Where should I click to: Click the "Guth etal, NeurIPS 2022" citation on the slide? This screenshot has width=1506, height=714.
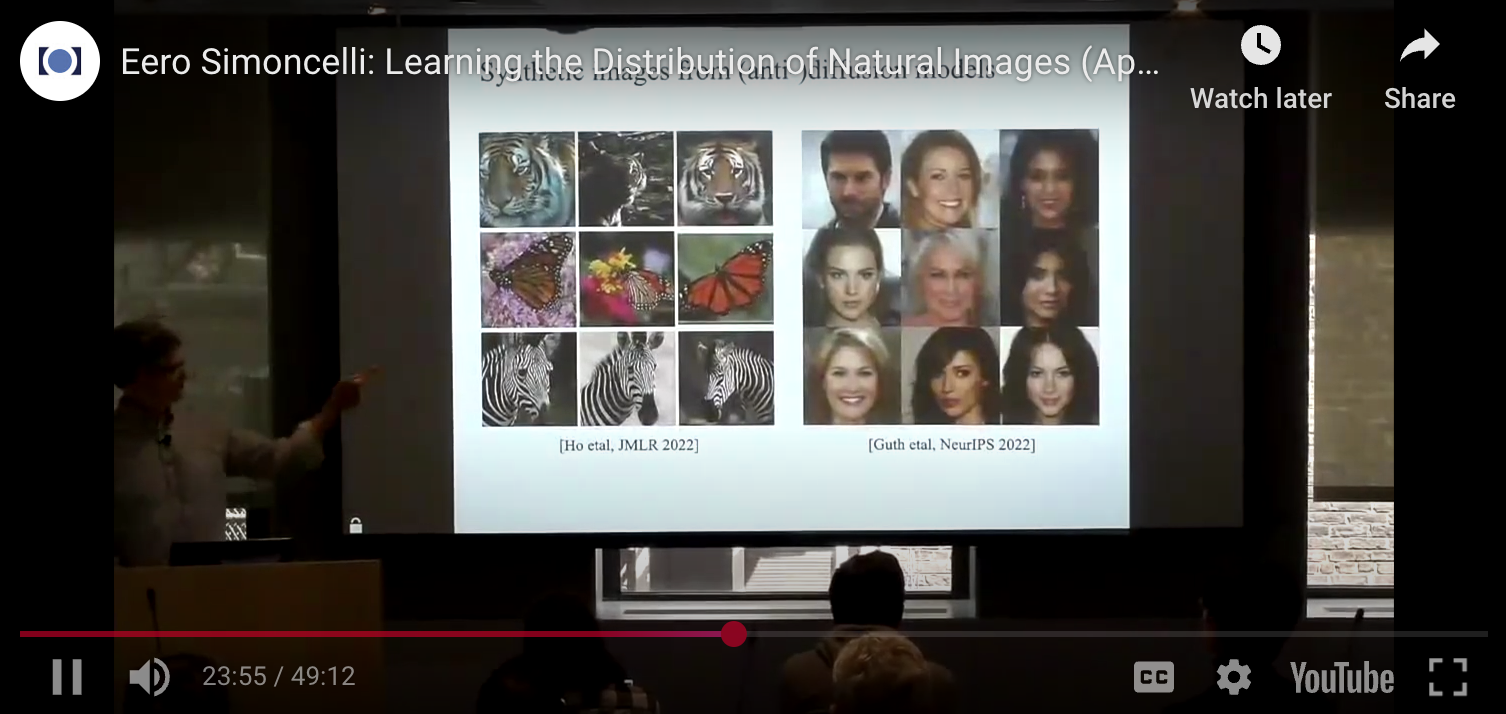pyautogui.click(x=951, y=445)
